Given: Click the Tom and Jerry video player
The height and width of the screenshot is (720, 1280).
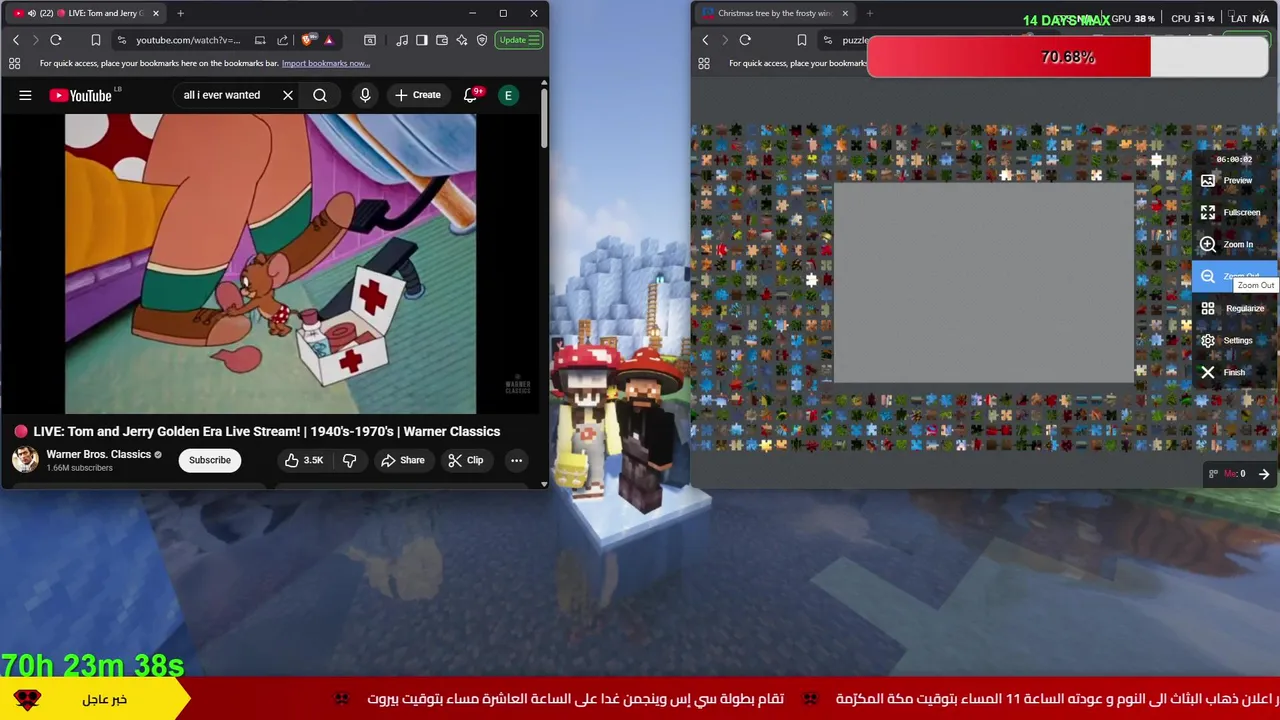Looking at the screenshot, I should 270,263.
